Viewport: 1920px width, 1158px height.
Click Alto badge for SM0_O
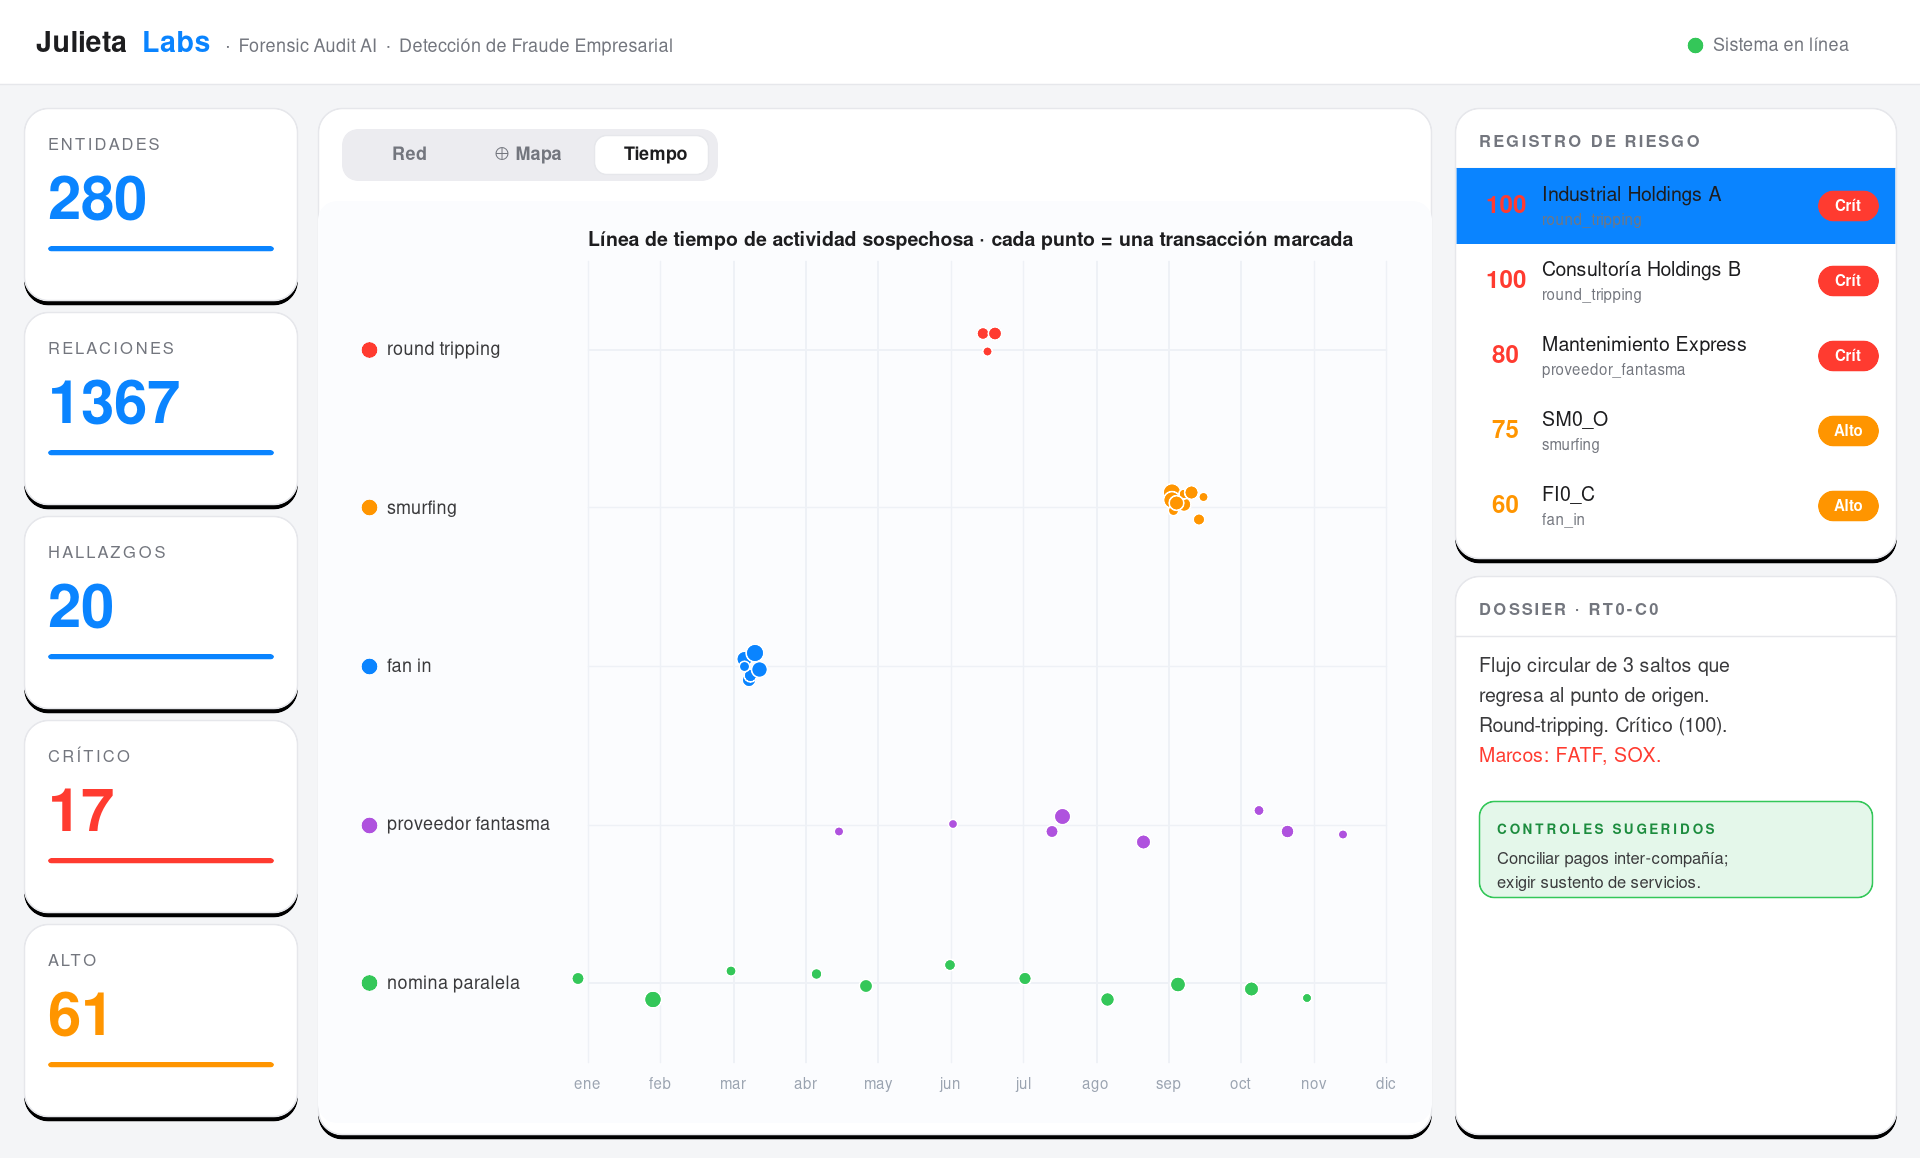[x=1847, y=431]
